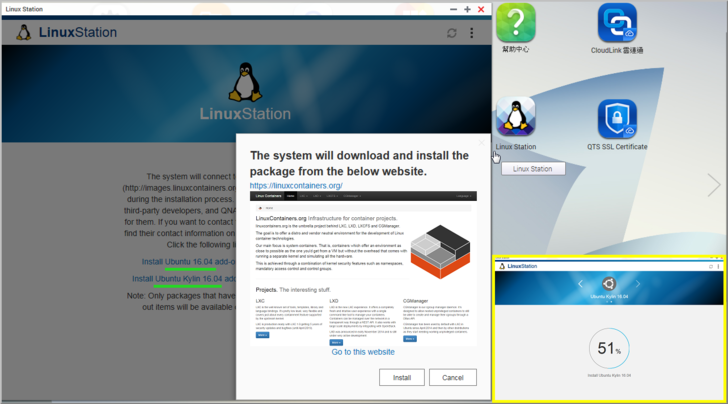Image resolution: width=728 pixels, height=404 pixels.
Task: Click next arrow in the Ubuntu Kylin carousel
Action: click(637, 283)
